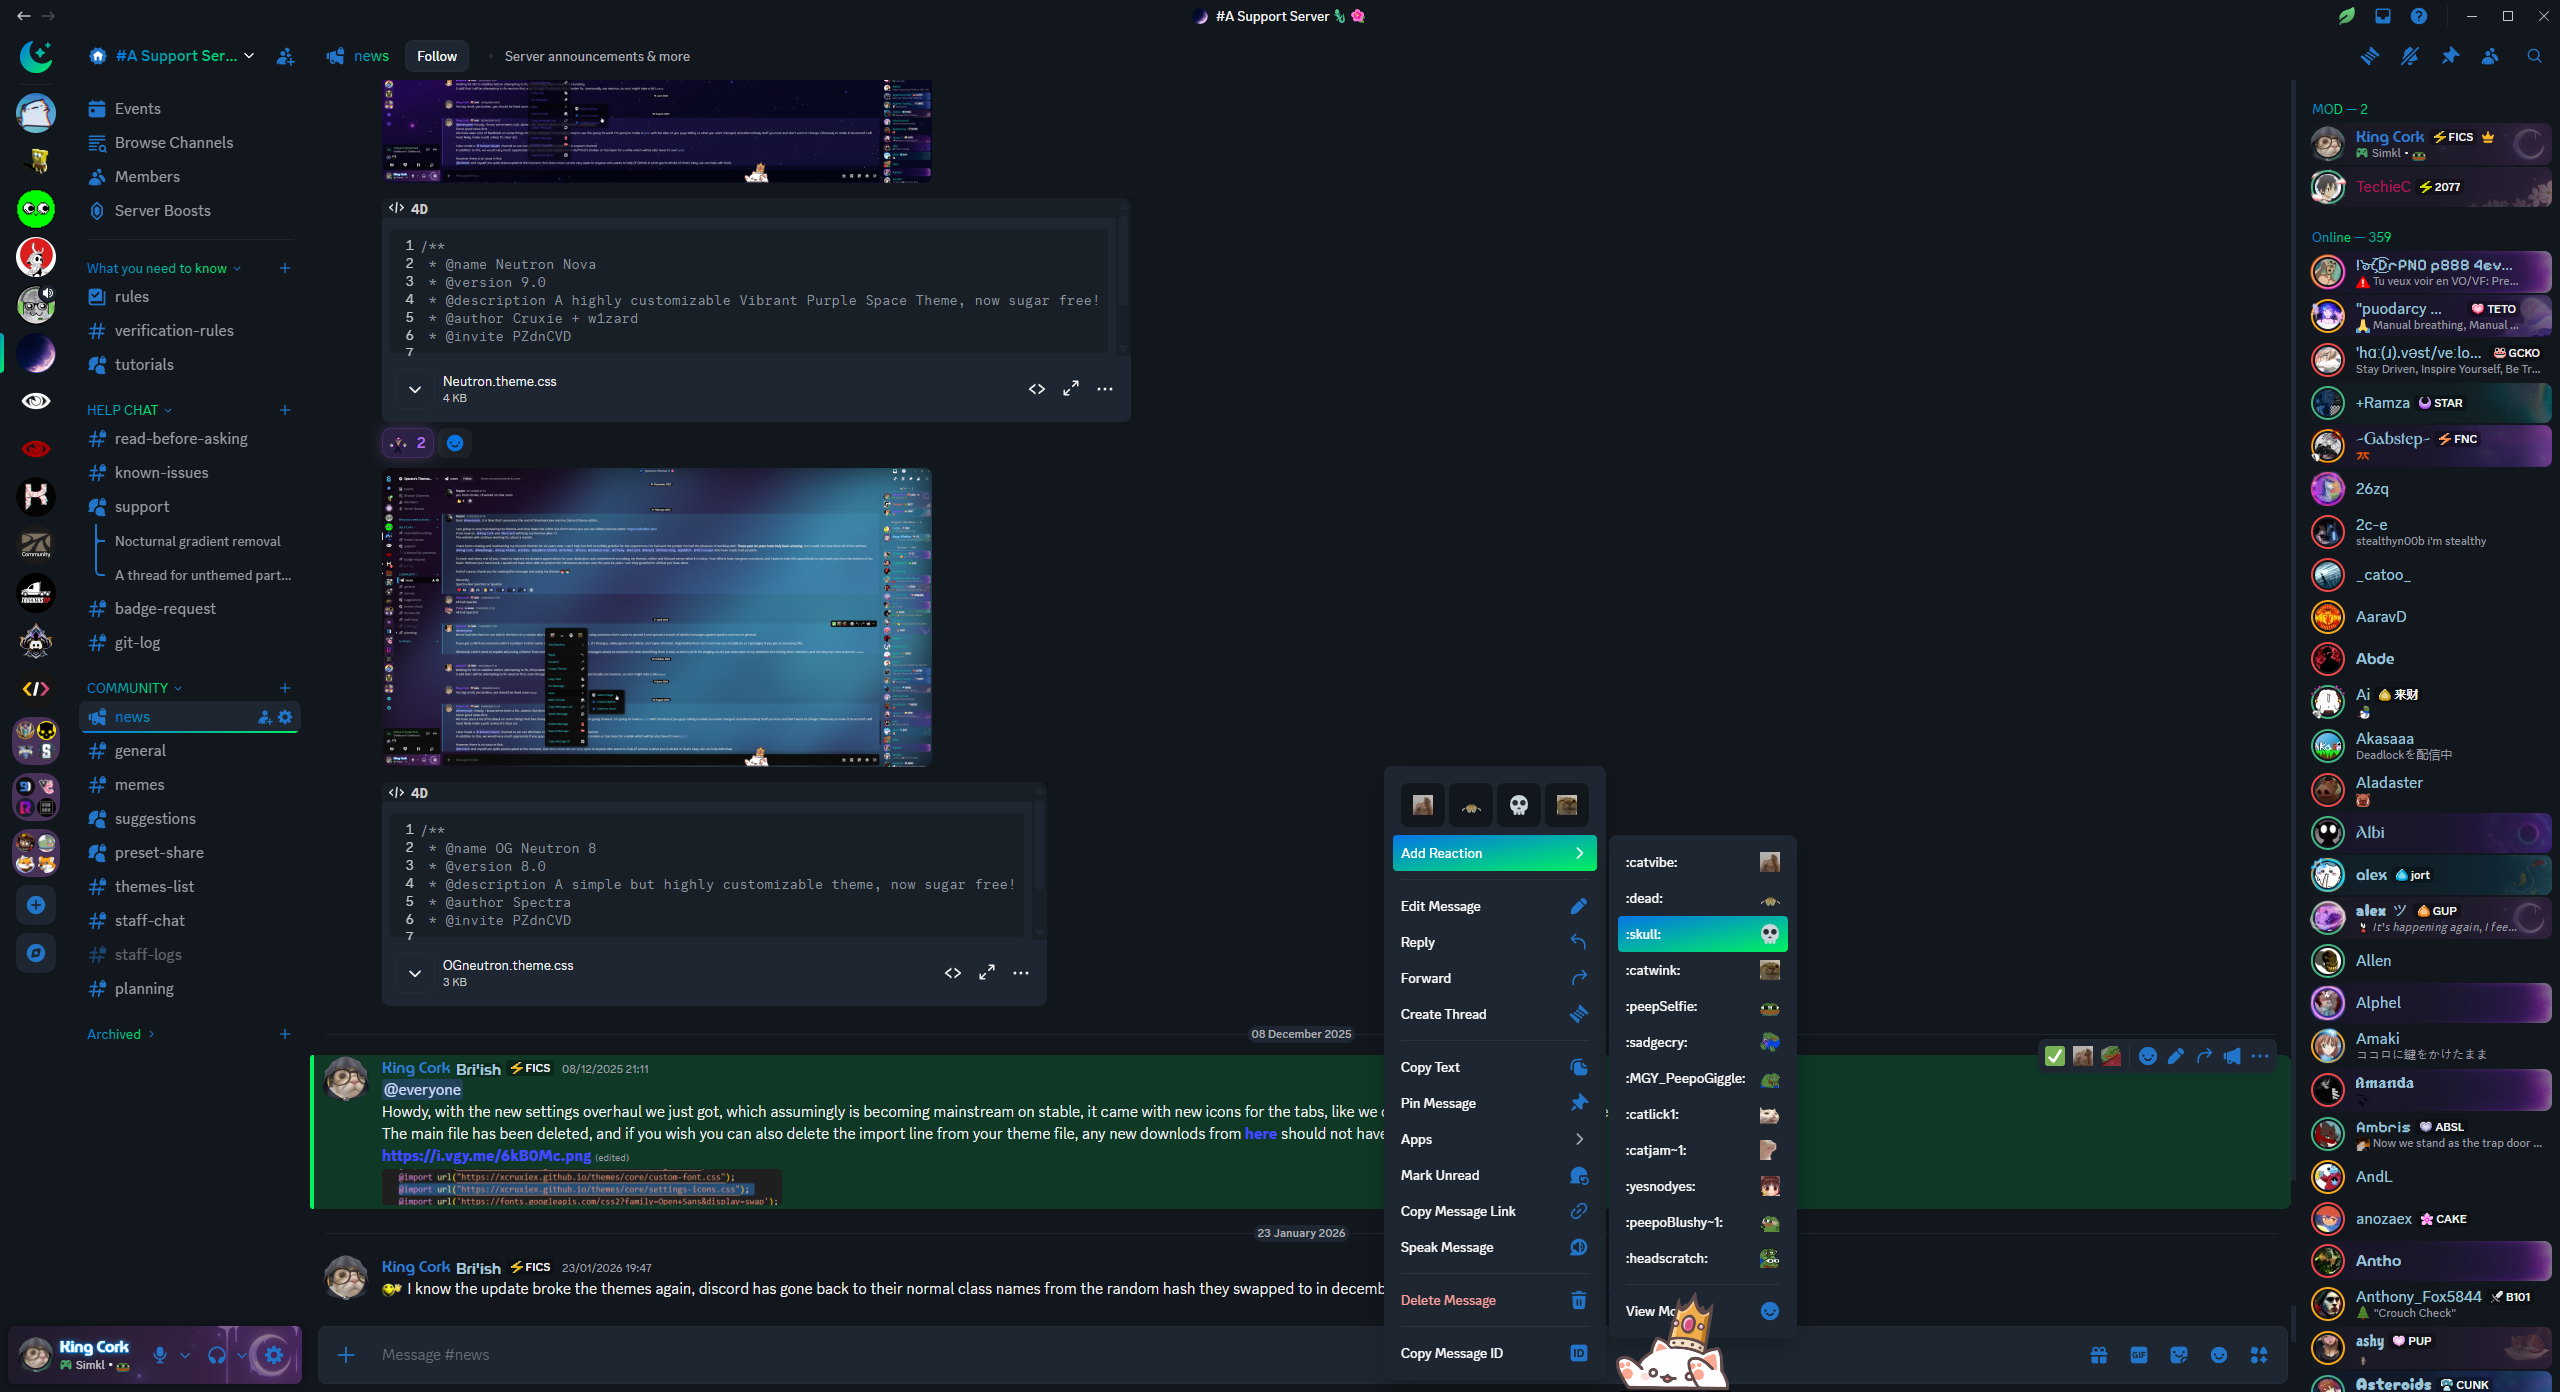Screen dimensions: 2560x1392
Task: Toggle the member list icon
Action: (2490, 56)
